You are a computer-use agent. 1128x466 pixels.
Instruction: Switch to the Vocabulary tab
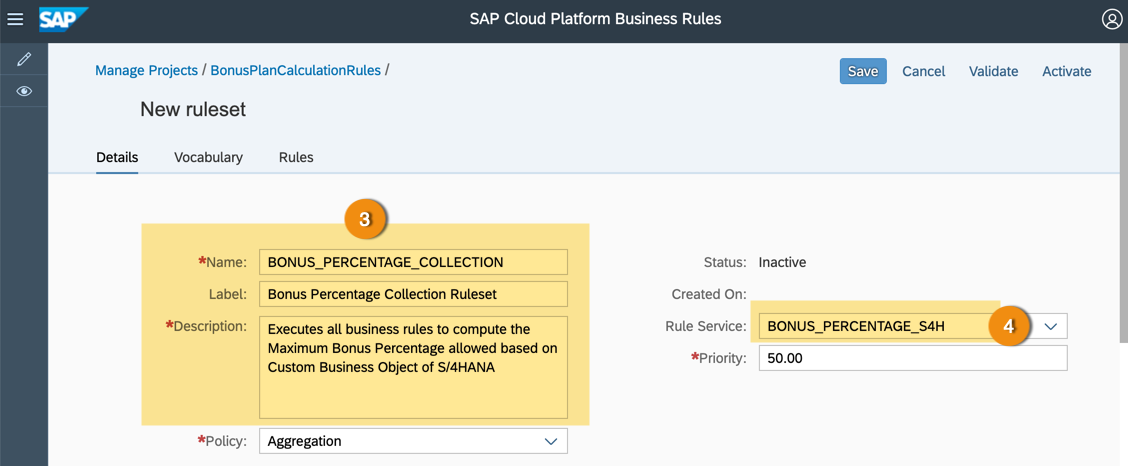coord(209,157)
